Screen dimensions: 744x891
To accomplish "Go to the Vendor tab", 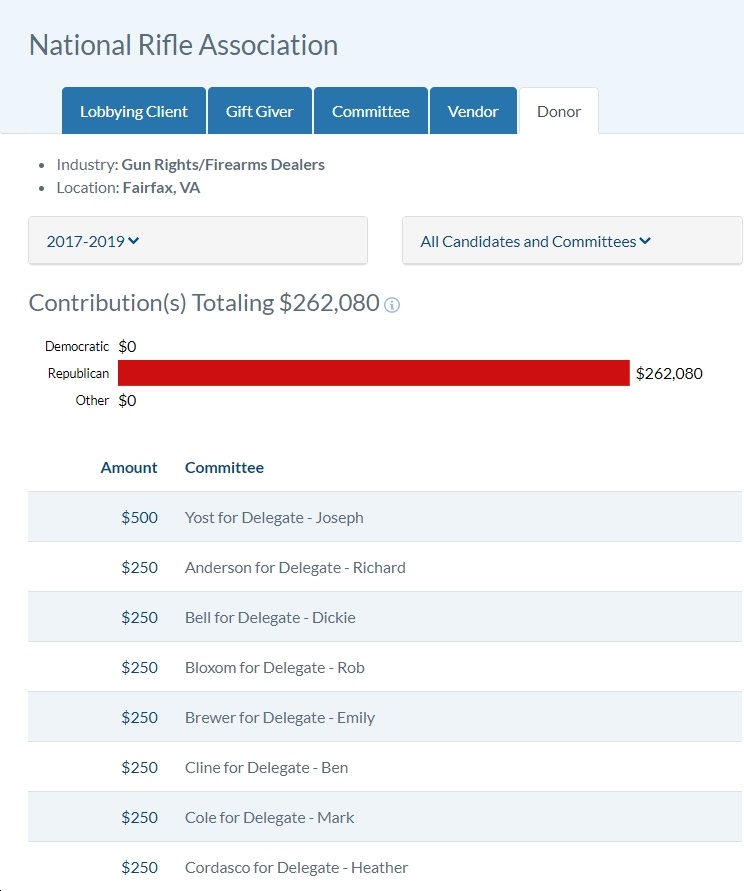I will tap(473, 111).
